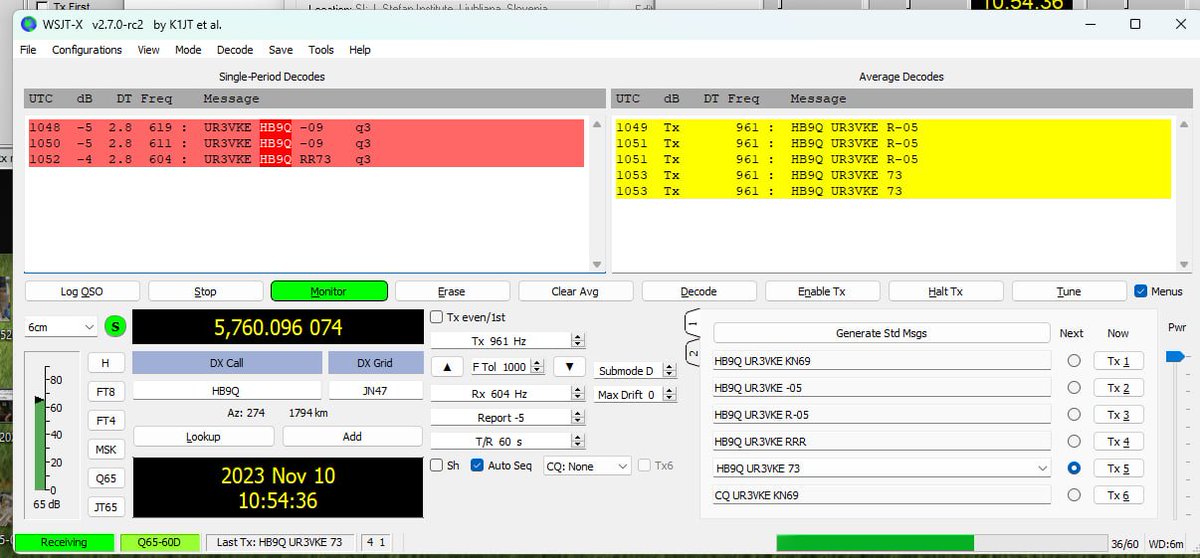
Task: Open the View menu
Action: (x=148, y=50)
